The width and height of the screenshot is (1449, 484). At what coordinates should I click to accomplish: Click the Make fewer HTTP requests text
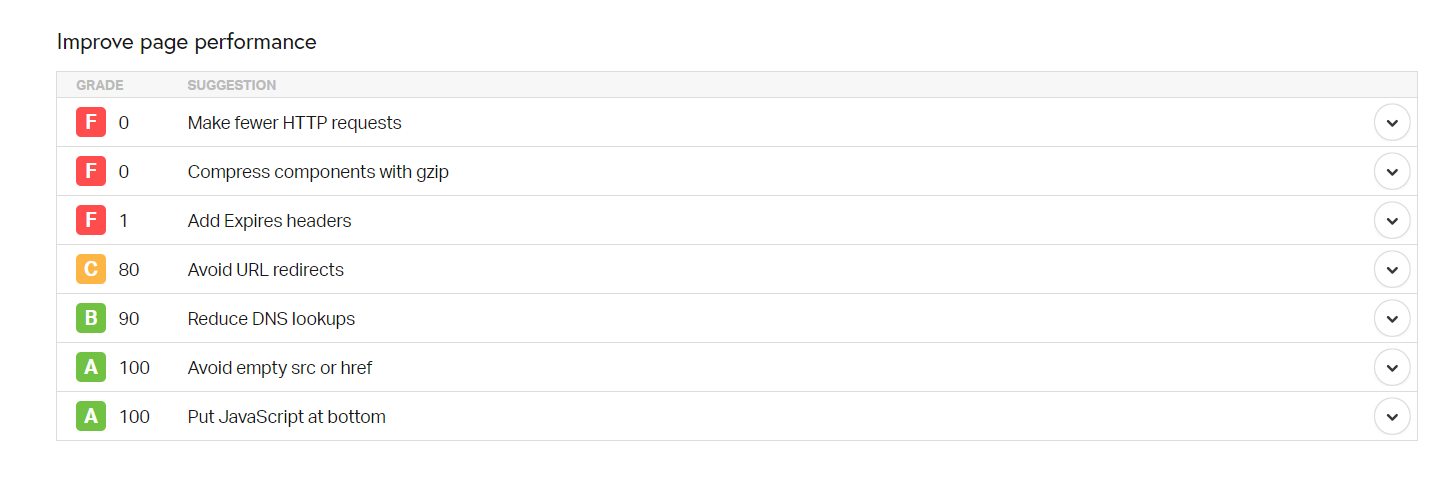coord(294,123)
